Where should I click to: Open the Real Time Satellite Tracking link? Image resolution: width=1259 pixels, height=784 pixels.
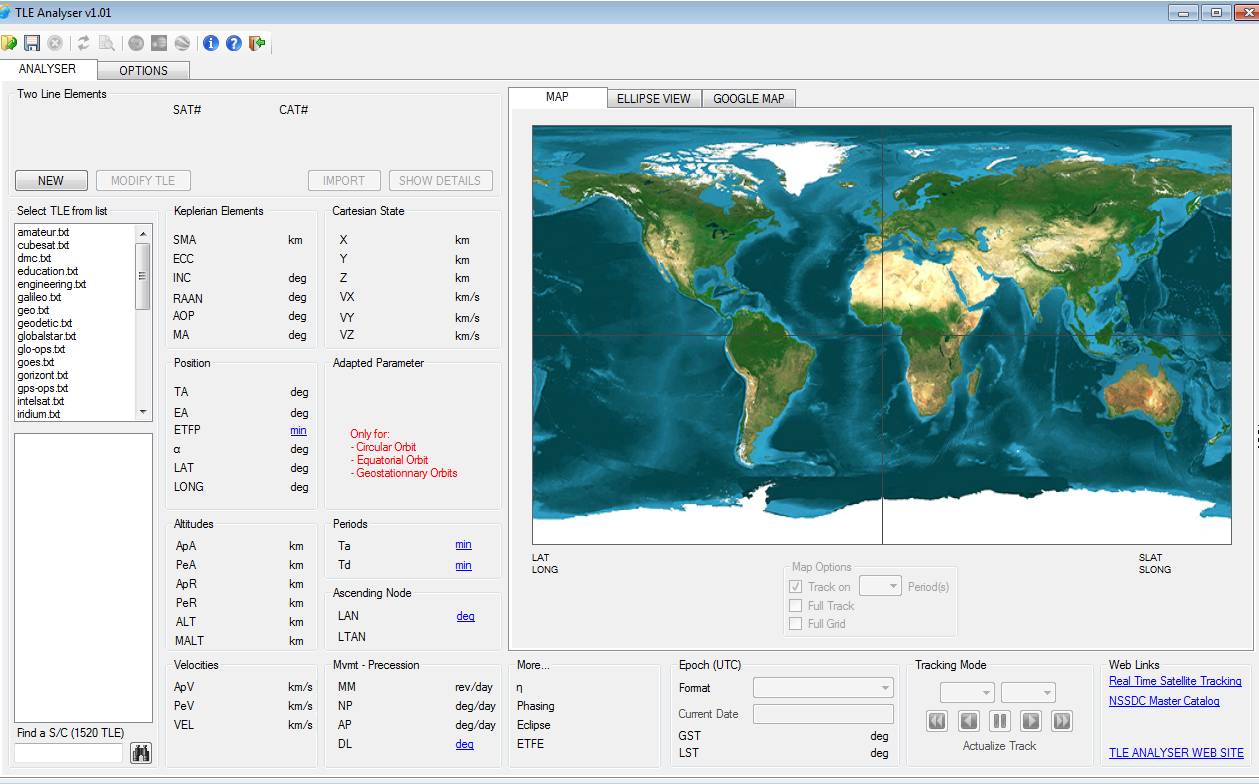[x=1174, y=681]
